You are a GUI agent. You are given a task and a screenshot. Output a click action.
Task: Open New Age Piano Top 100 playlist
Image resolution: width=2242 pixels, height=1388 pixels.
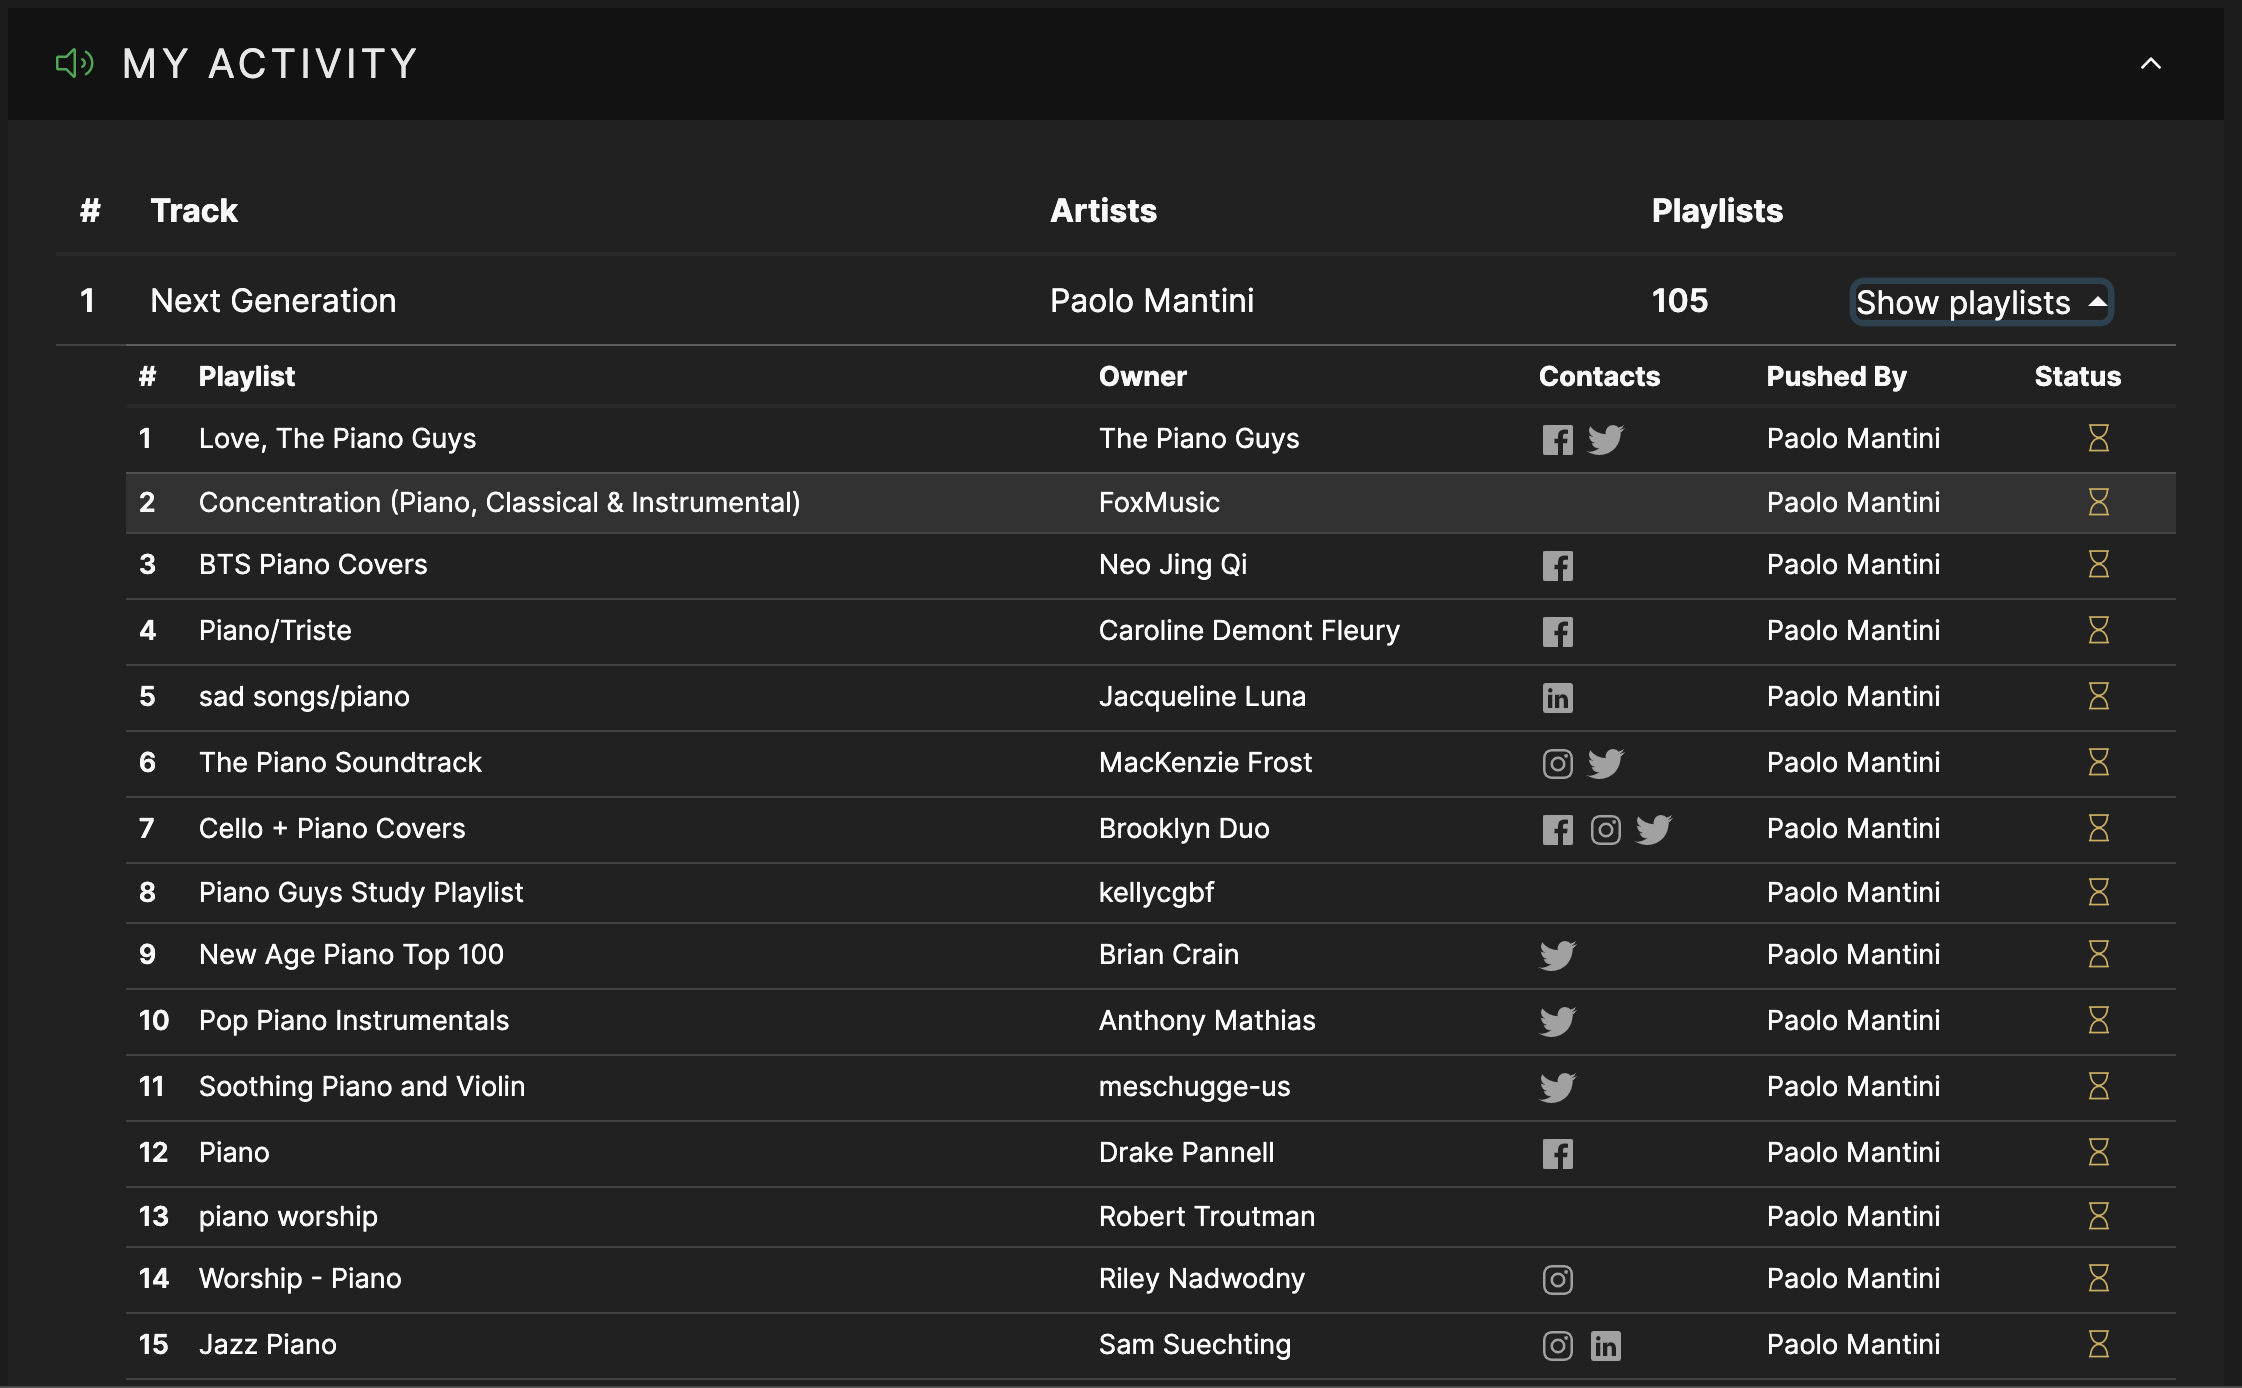tap(351, 955)
